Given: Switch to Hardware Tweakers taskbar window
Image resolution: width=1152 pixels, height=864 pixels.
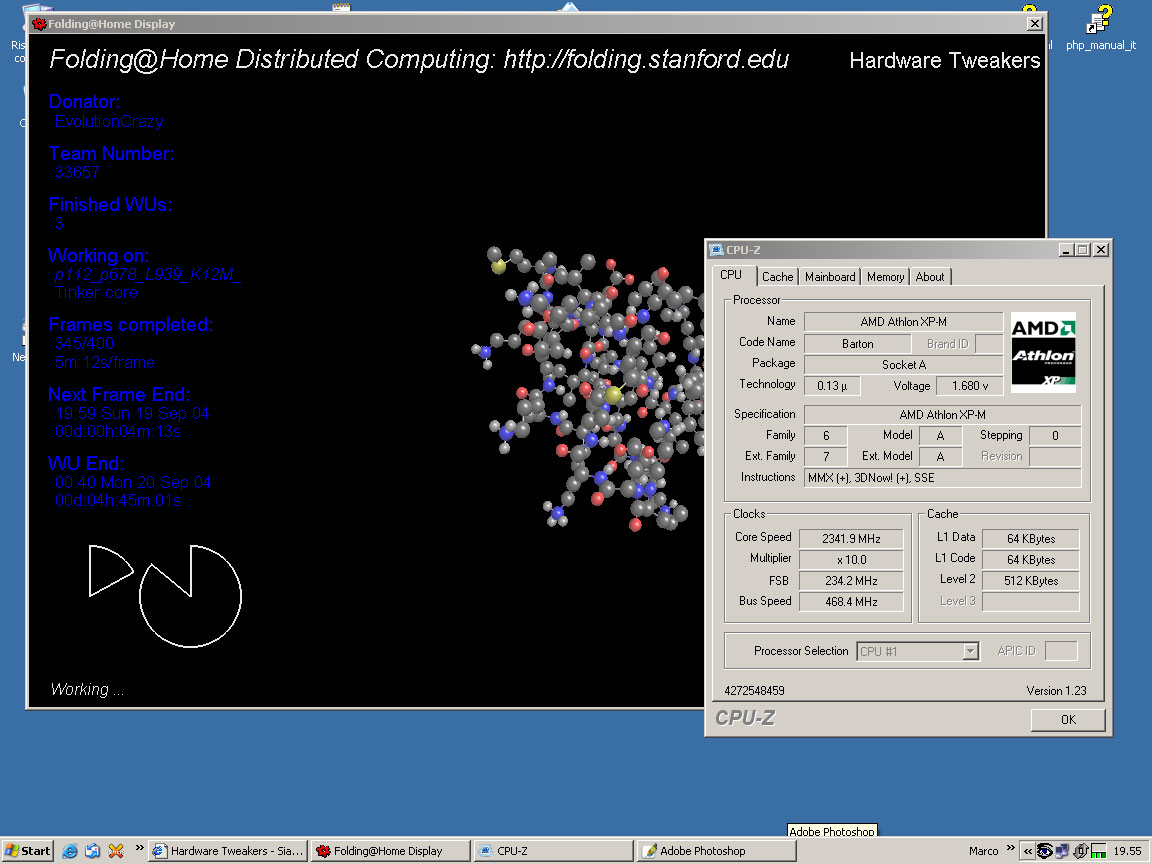Looking at the screenshot, I should 228,851.
